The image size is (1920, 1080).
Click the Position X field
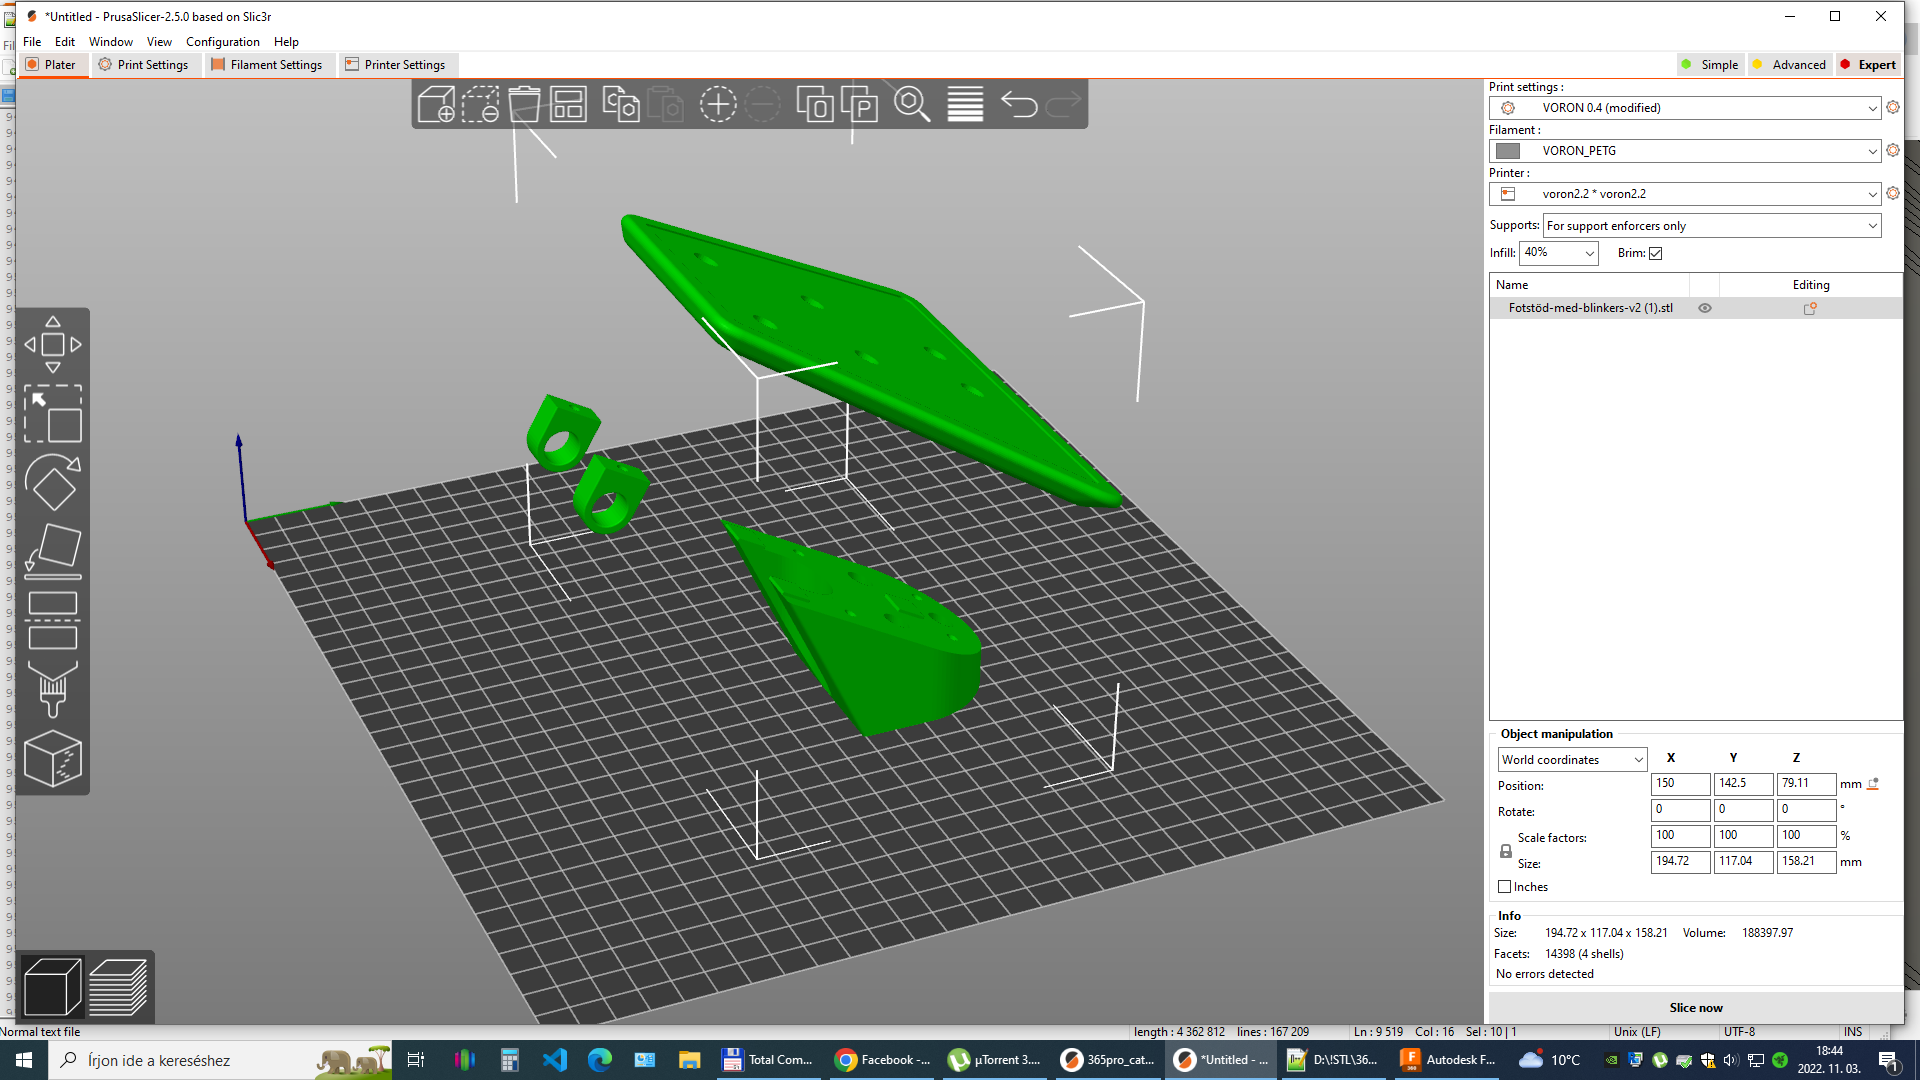pos(1680,784)
